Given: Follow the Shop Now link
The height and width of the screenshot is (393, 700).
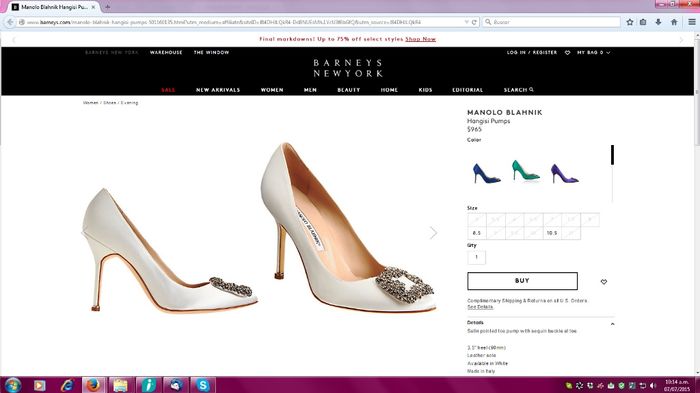Looking at the screenshot, I should pos(421,39).
